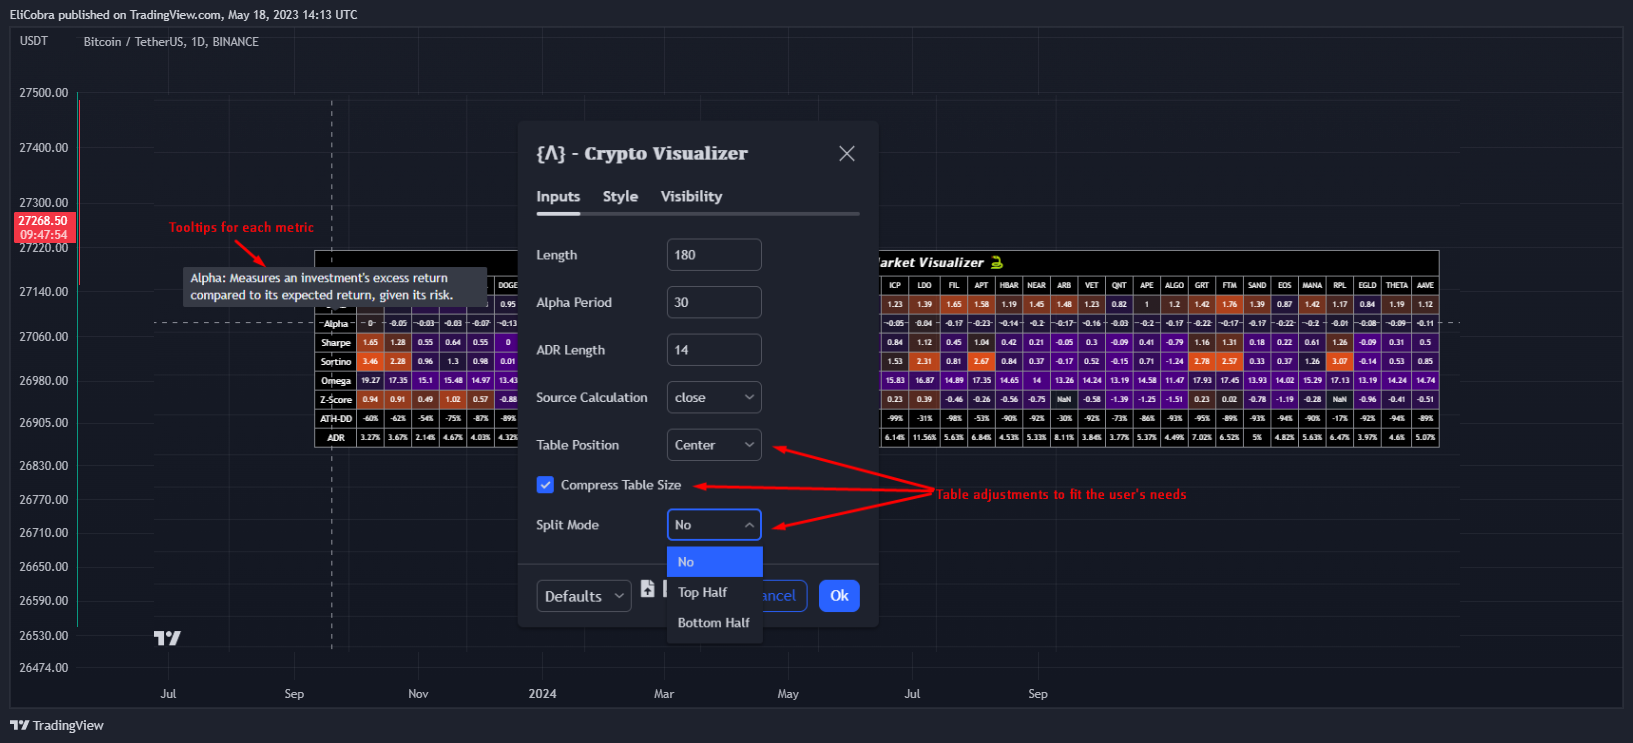Image resolution: width=1633 pixels, height=743 pixels.
Task: Switch to the Inputs tab
Action: coord(558,196)
